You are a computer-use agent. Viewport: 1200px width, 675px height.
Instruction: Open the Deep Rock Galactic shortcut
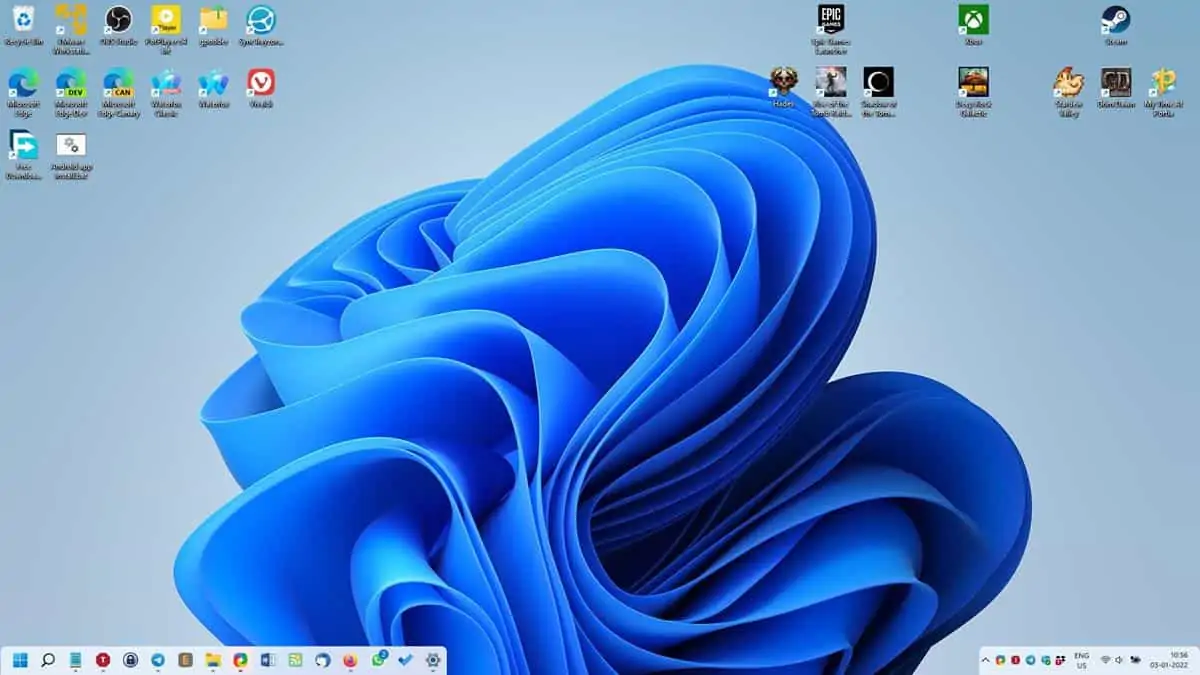click(x=973, y=82)
